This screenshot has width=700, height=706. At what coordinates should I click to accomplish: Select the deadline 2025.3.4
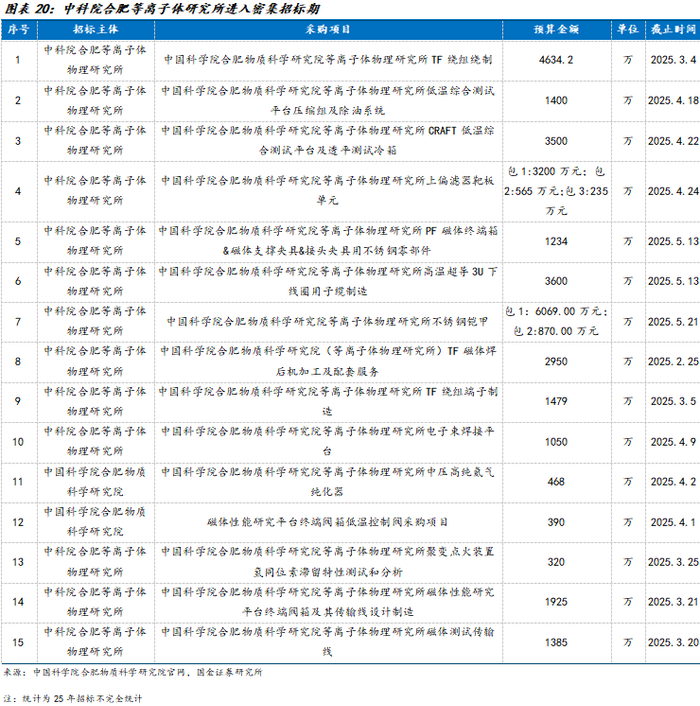pyautogui.click(x=673, y=60)
